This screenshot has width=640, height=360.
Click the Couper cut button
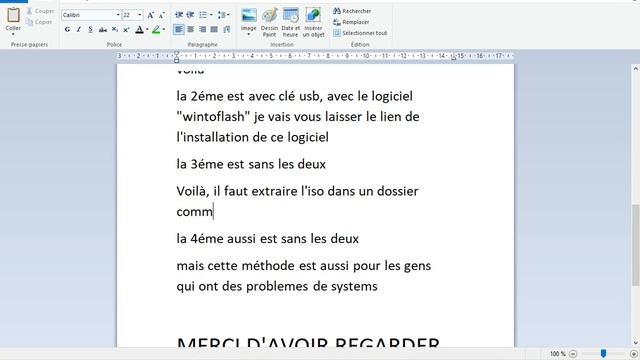point(40,11)
